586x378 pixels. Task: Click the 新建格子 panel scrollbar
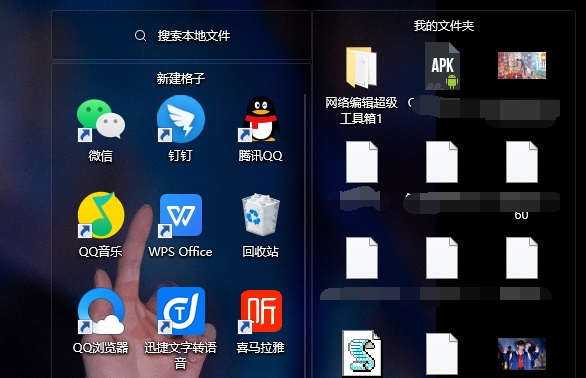305,236
